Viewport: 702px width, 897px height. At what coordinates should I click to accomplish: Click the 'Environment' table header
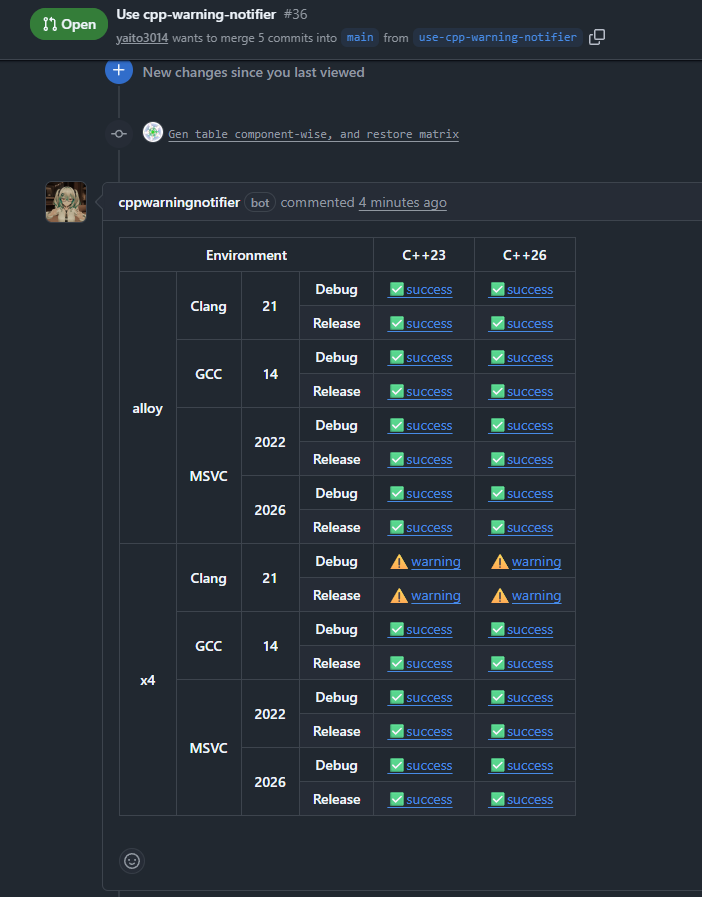coord(247,255)
